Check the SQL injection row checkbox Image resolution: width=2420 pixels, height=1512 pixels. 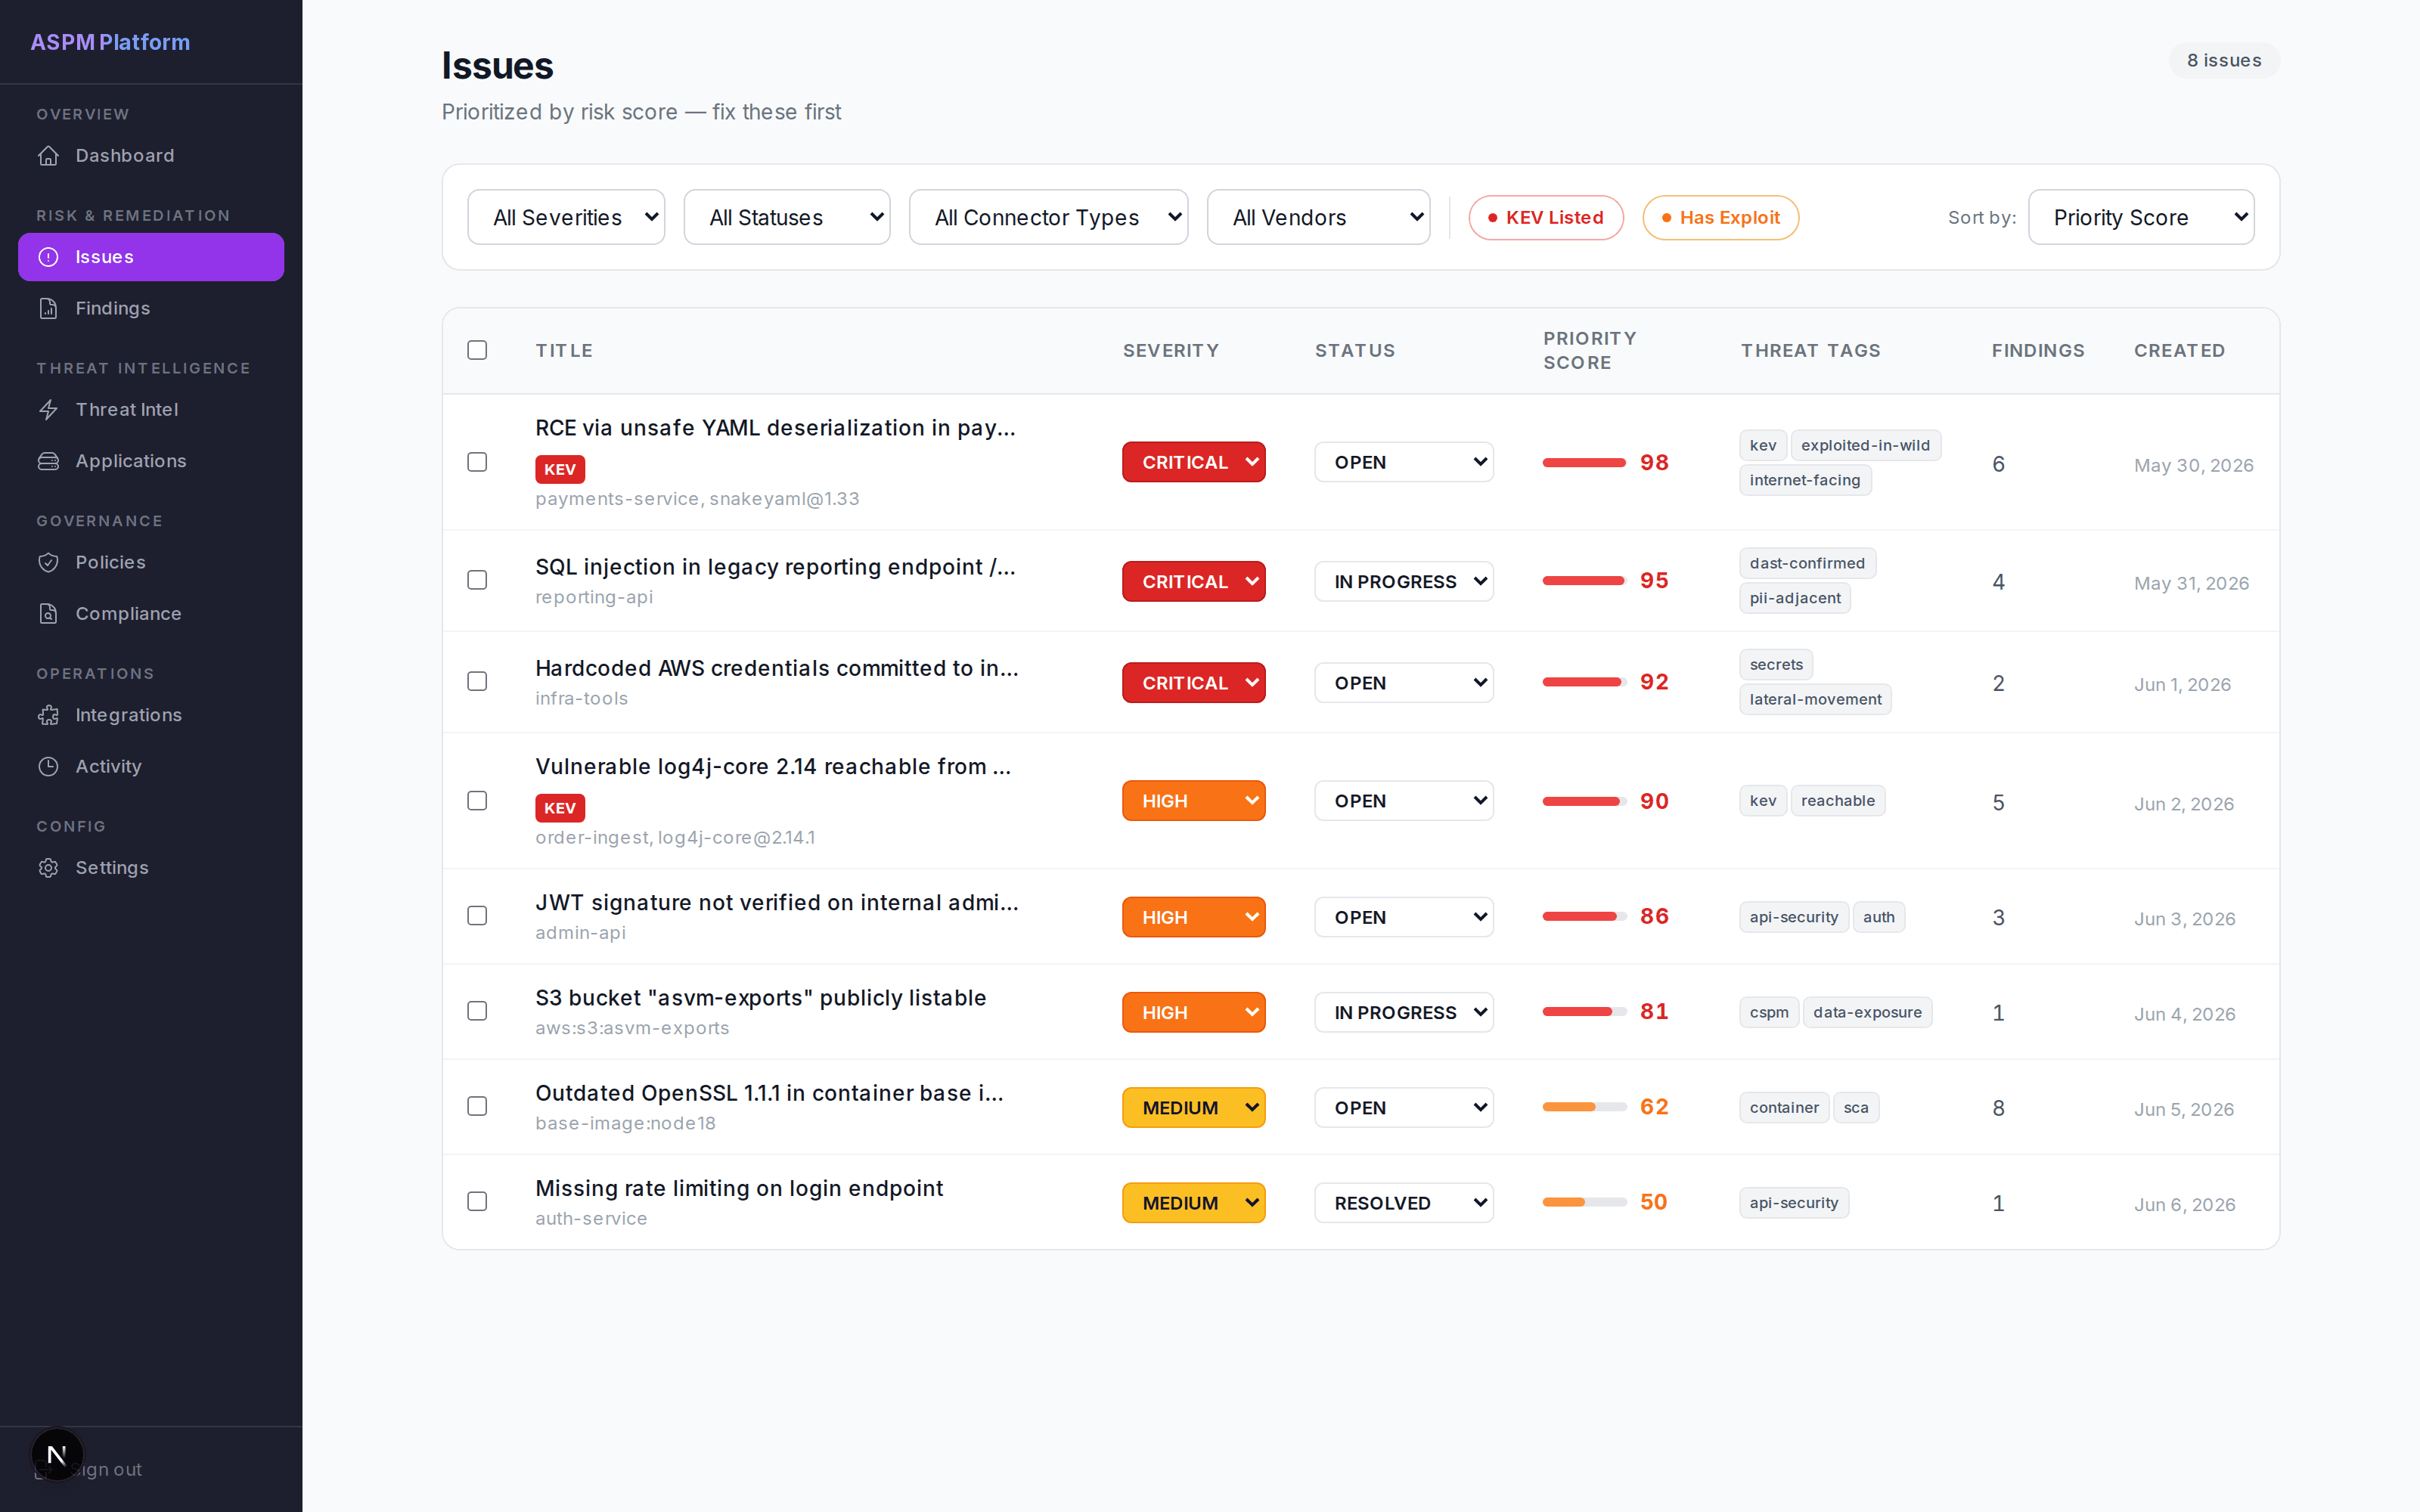coord(477,580)
